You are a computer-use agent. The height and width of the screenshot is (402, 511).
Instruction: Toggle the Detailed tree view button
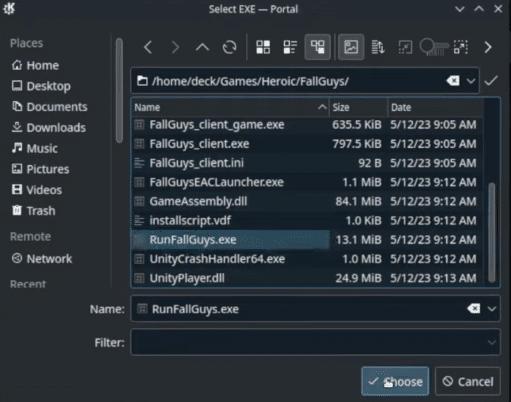click(x=318, y=47)
